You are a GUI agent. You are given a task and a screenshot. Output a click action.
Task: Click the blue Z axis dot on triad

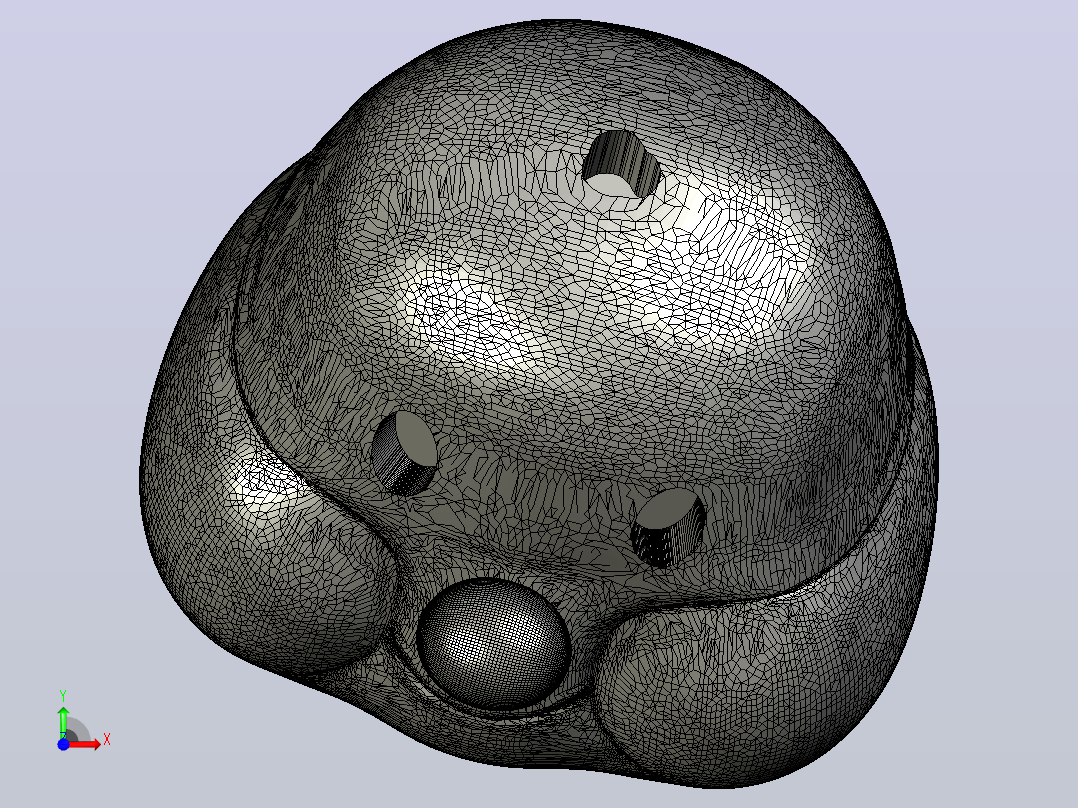pyautogui.click(x=63, y=744)
